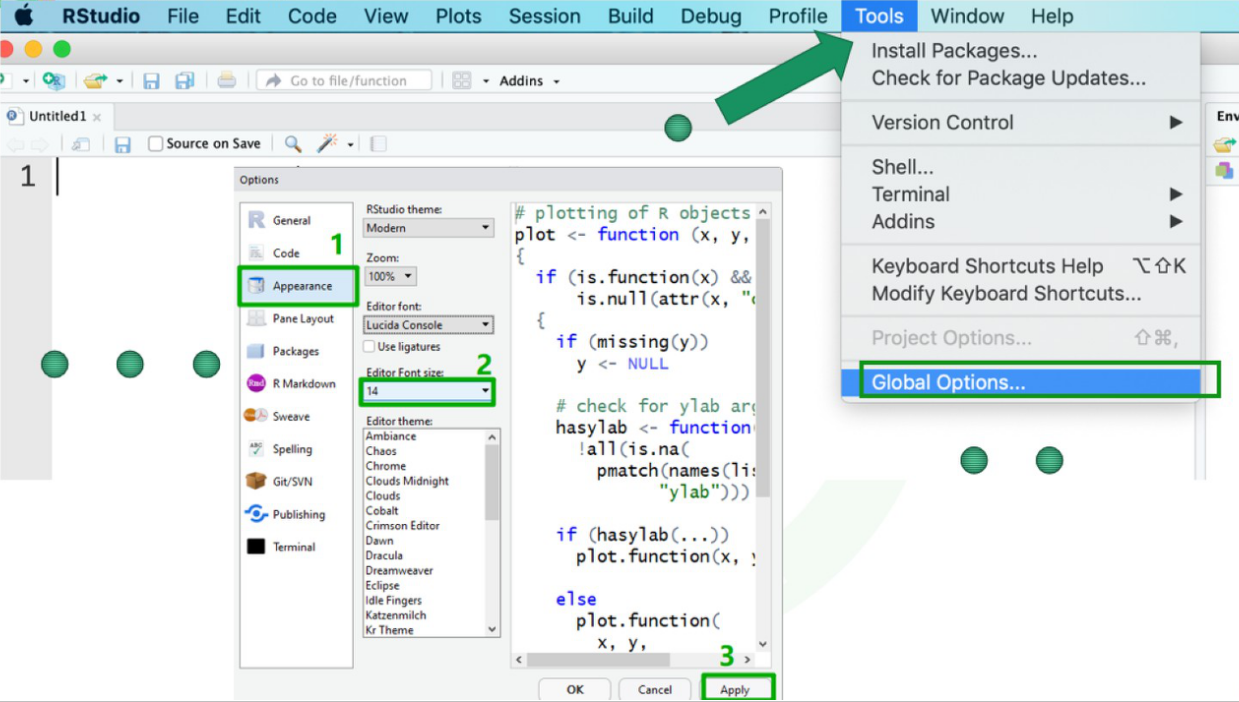1239x702 pixels.
Task: Select the Appearance options section
Action: point(297,286)
